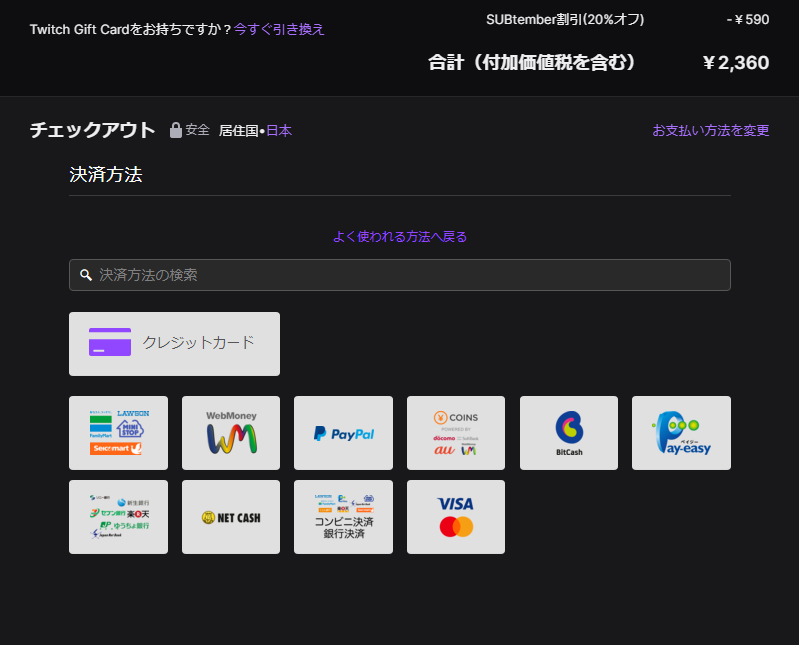Viewport: 799px width, 645px height.
Task: Choose the credit card payment option
Action: (x=174, y=344)
